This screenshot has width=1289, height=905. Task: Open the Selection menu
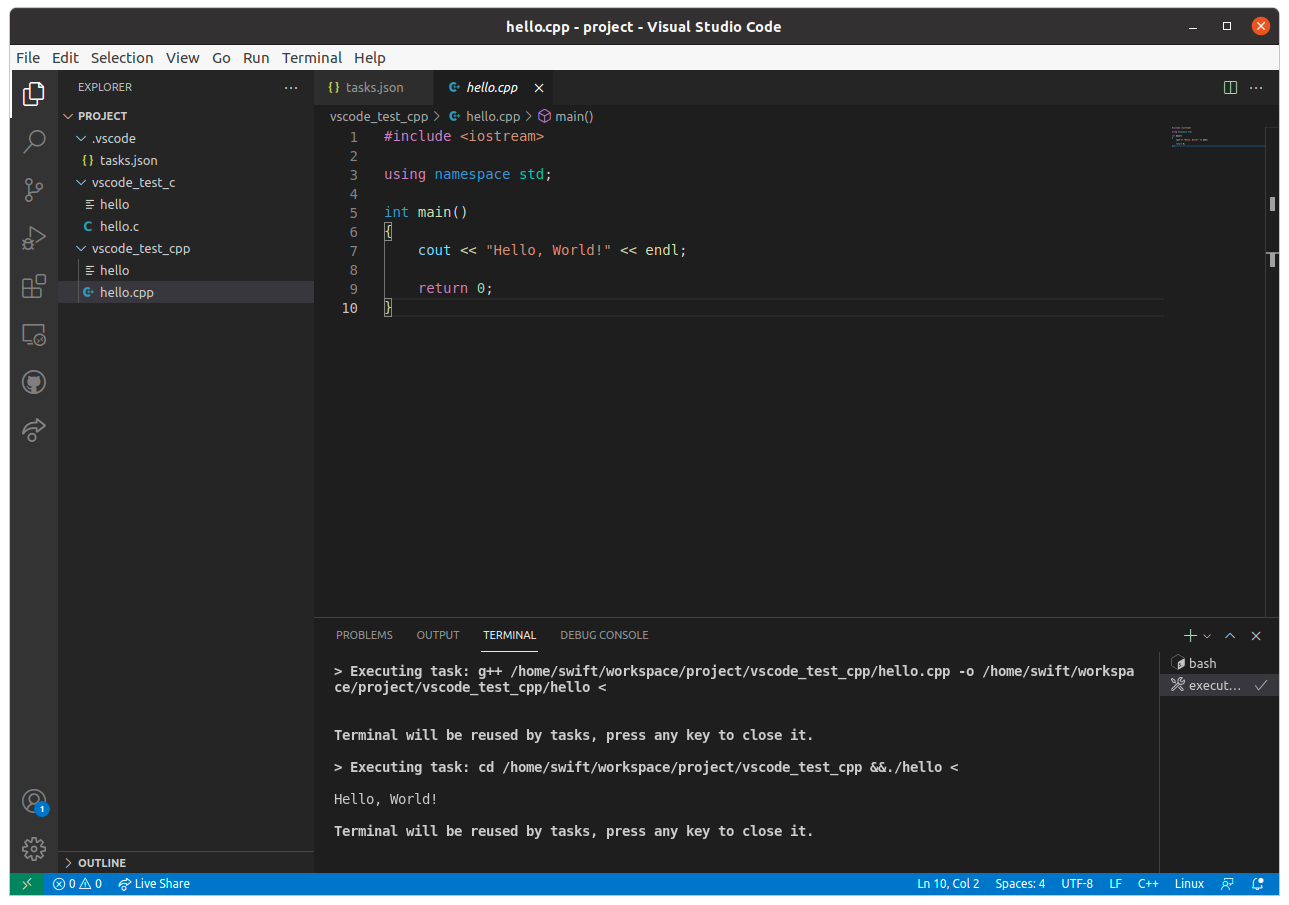[x=122, y=58]
